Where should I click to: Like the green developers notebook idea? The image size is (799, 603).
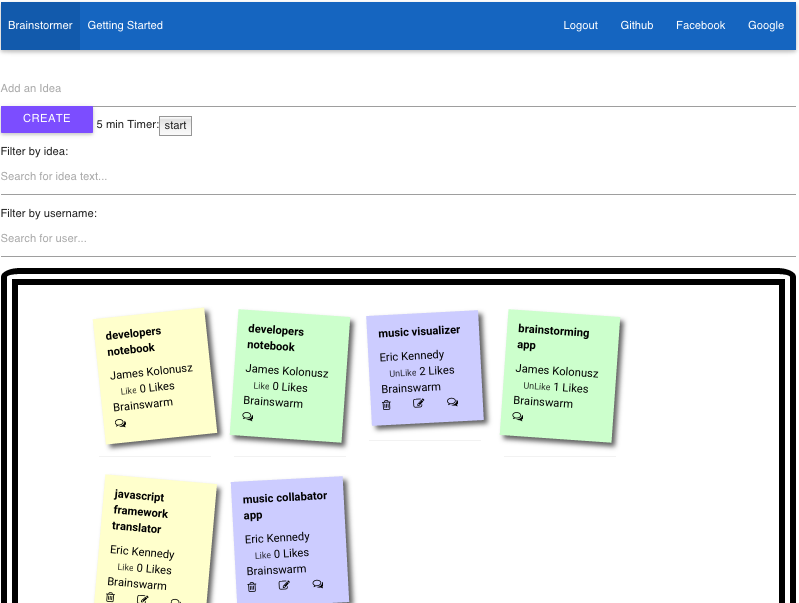pos(261,386)
